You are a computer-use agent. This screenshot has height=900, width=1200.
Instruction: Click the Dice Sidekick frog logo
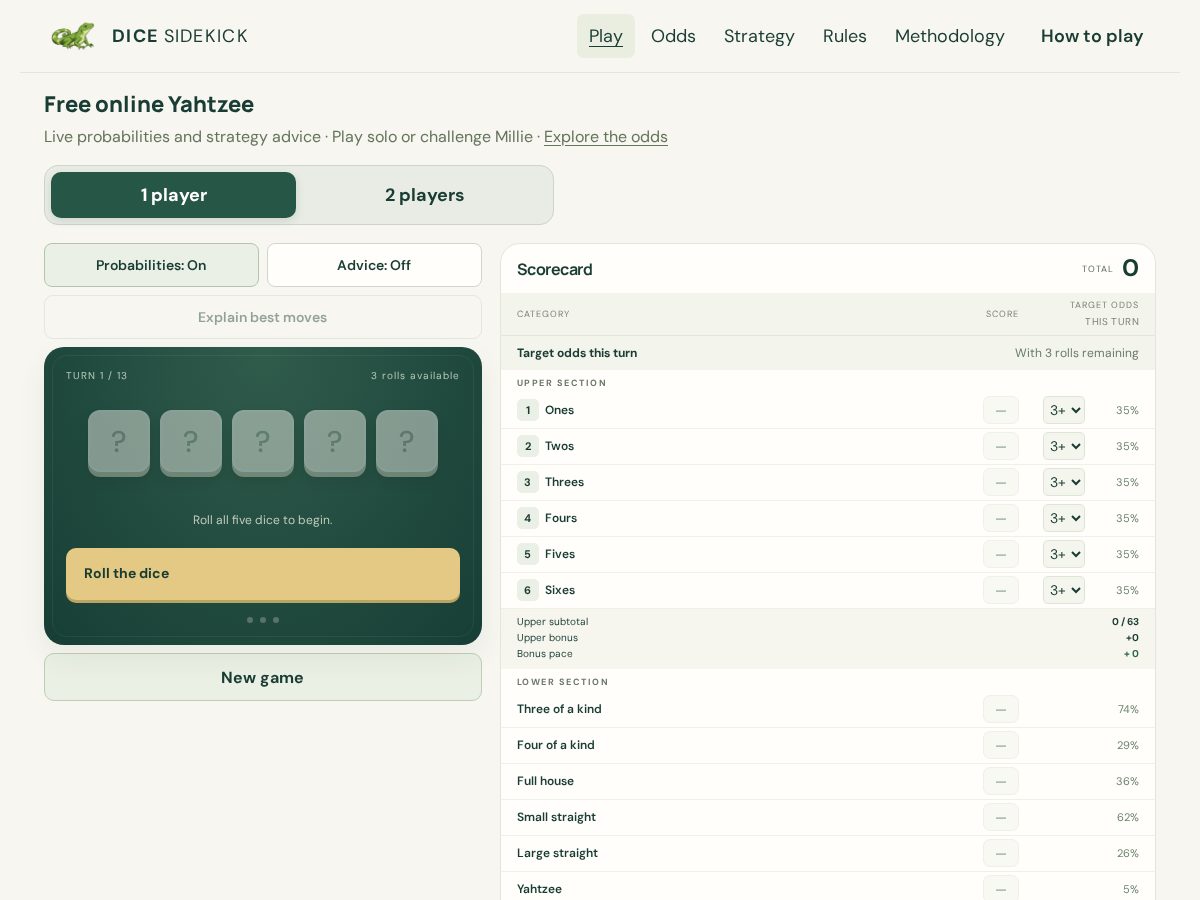(73, 36)
